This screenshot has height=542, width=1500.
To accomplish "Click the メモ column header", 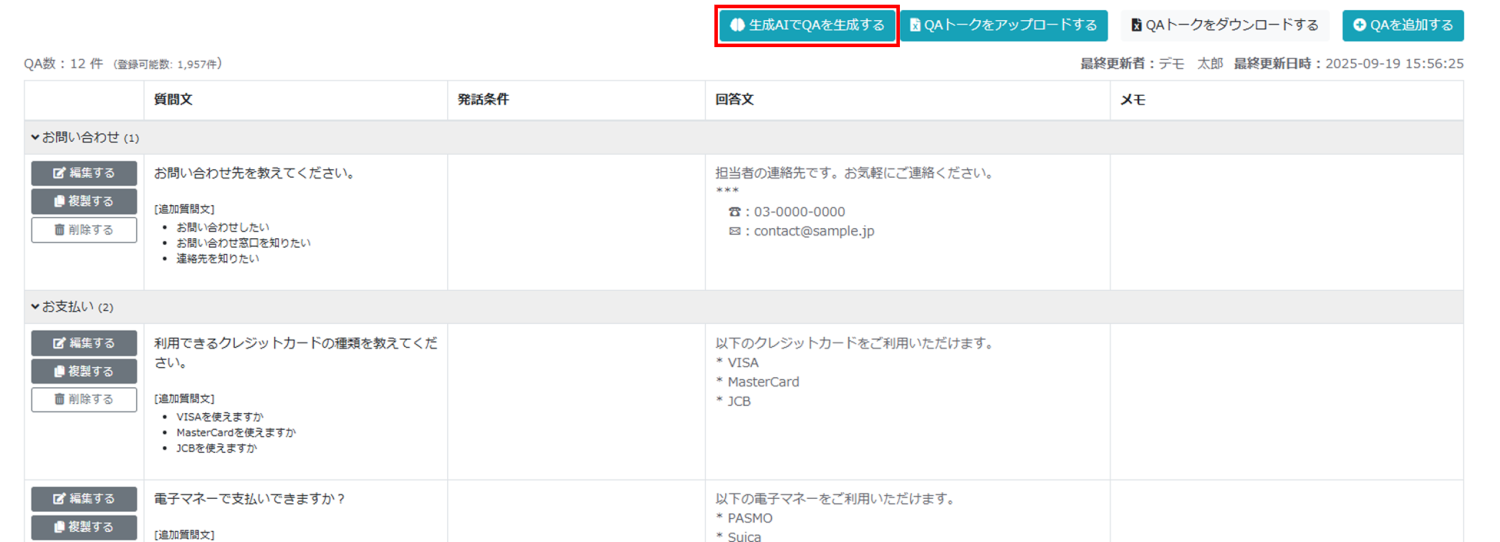I will pyautogui.click(x=1132, y=101).
